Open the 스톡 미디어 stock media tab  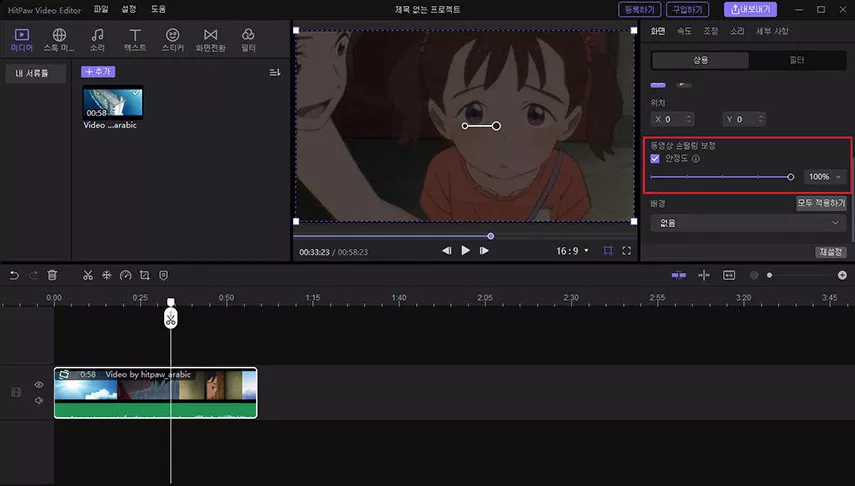point(59,40)
